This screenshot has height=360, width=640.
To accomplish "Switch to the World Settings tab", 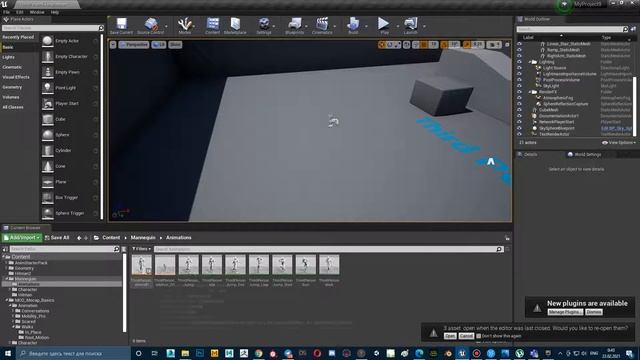I will (x=584, y=154).
